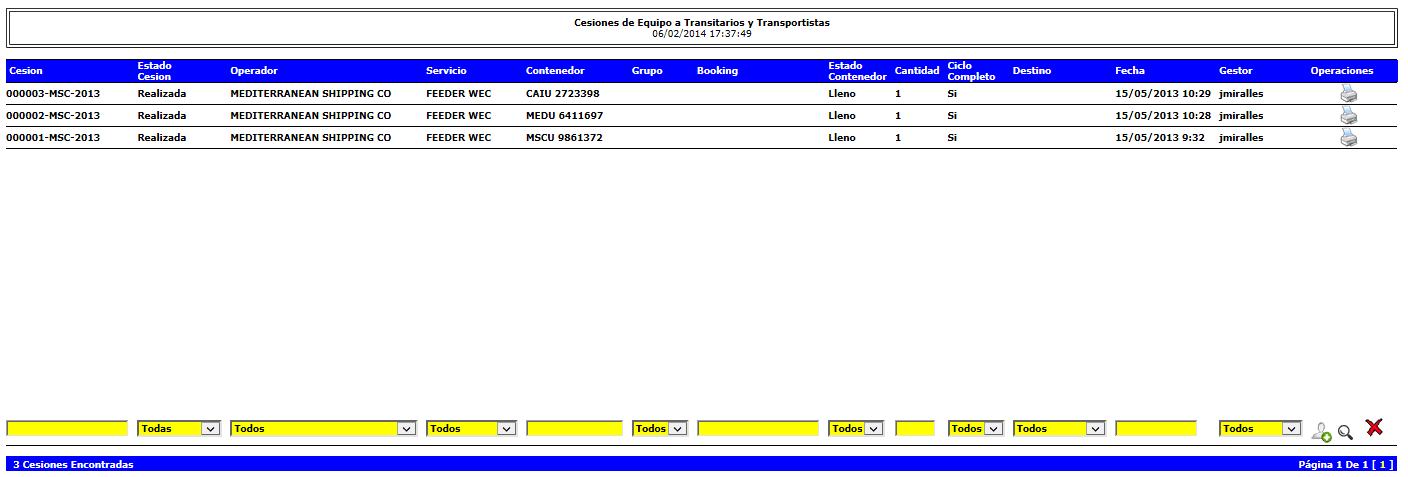
Task: Sort by the Estado Cesion column header
Action: point(155,71)
